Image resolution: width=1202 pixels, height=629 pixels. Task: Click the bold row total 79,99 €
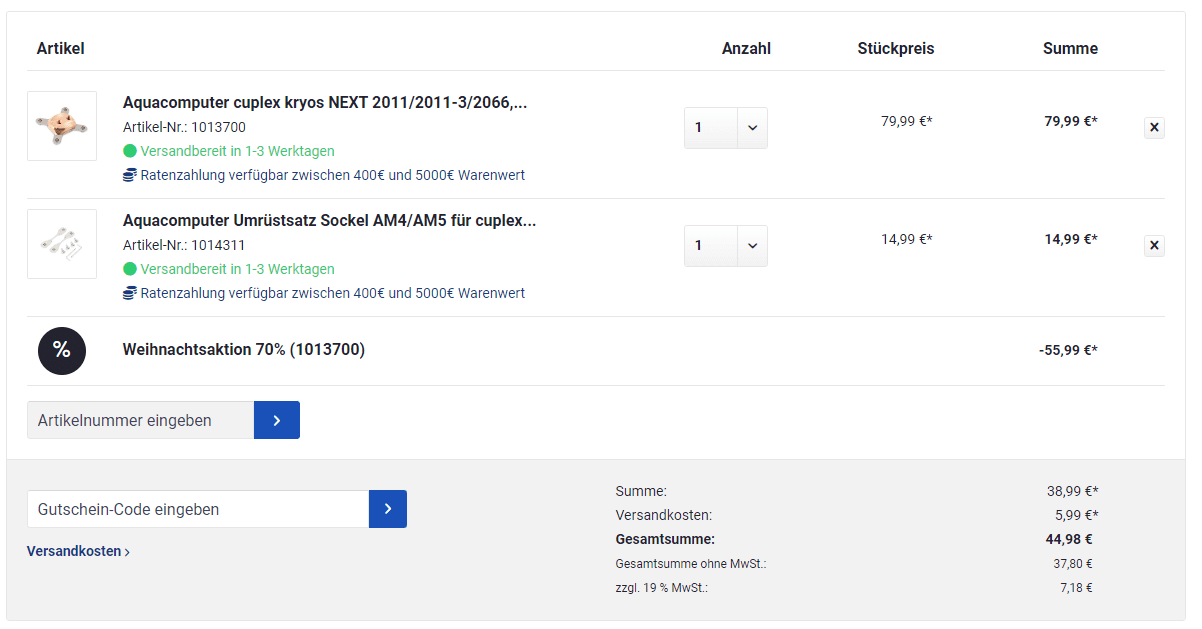click(1071, 121)
